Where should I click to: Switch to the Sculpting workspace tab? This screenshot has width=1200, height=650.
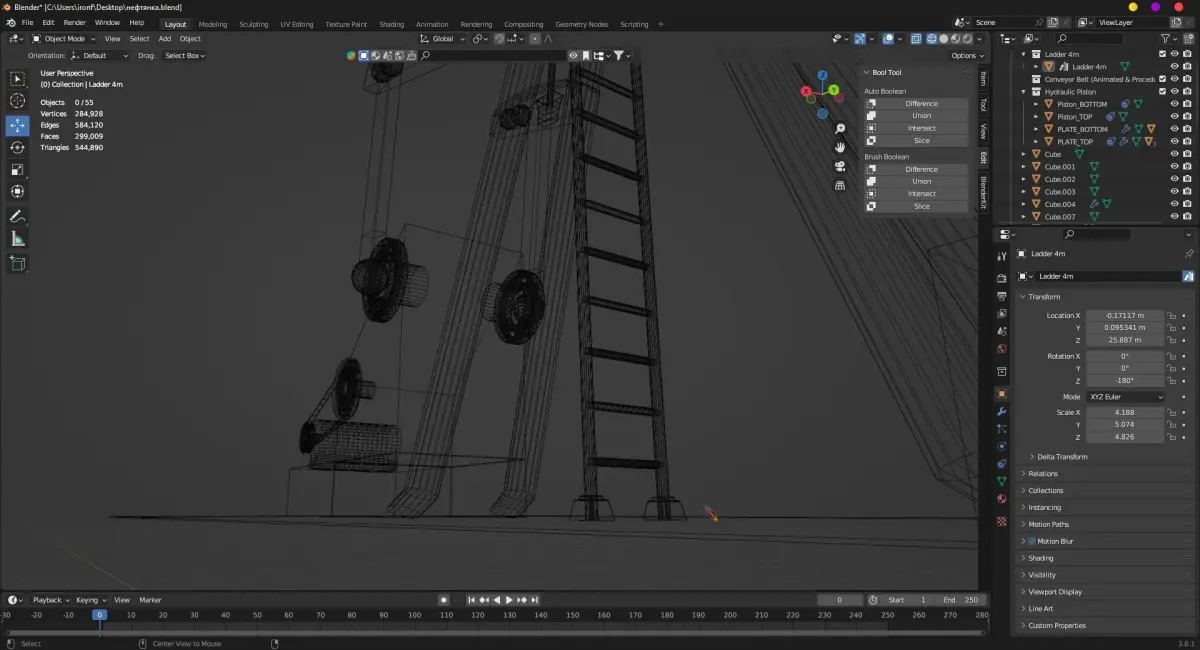click(254, 24)
